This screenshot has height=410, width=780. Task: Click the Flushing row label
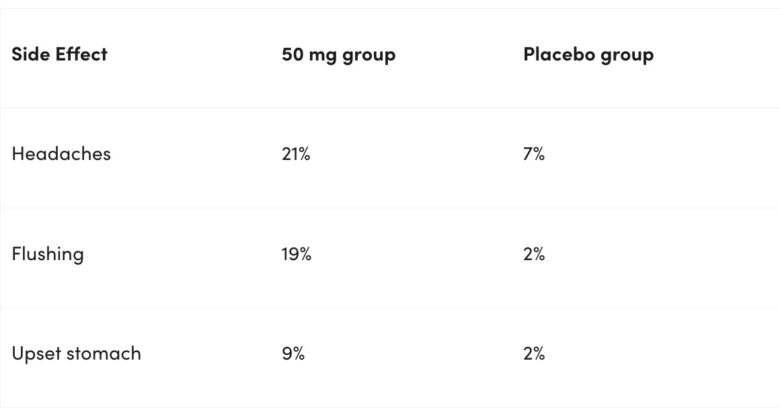point(47,254)
